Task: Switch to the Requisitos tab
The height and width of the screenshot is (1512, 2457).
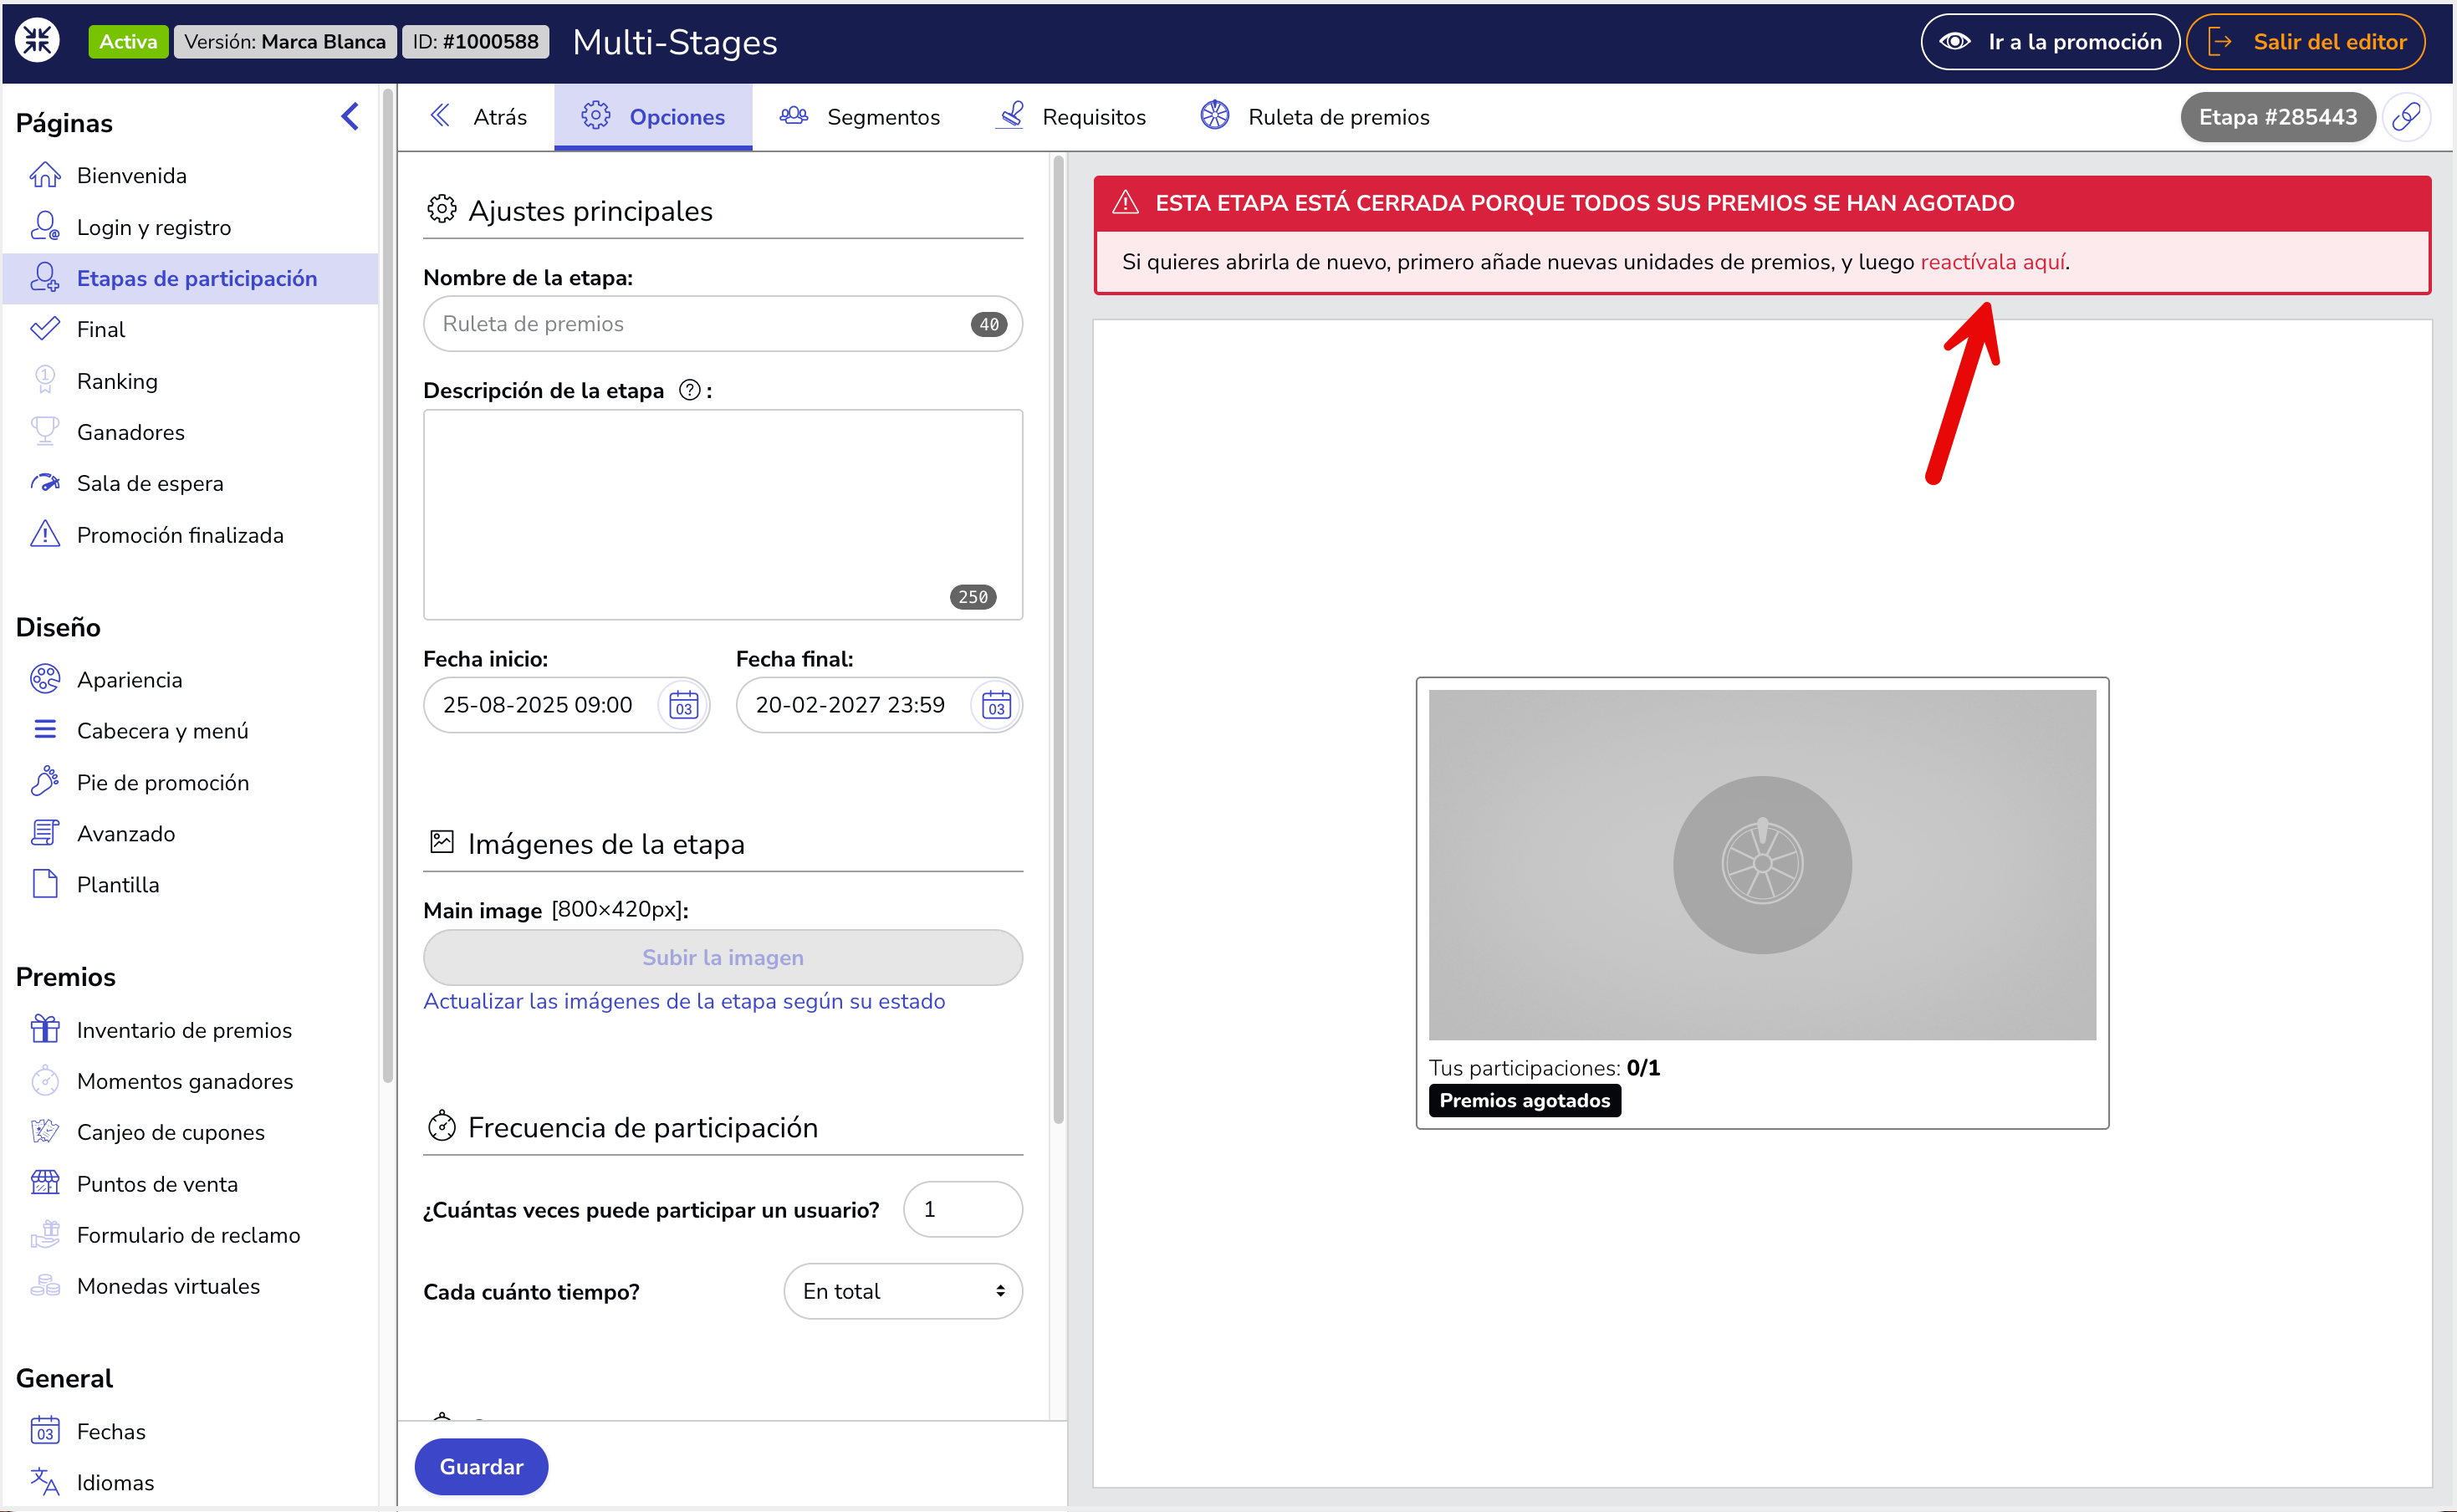Action: click(1072, 117)
